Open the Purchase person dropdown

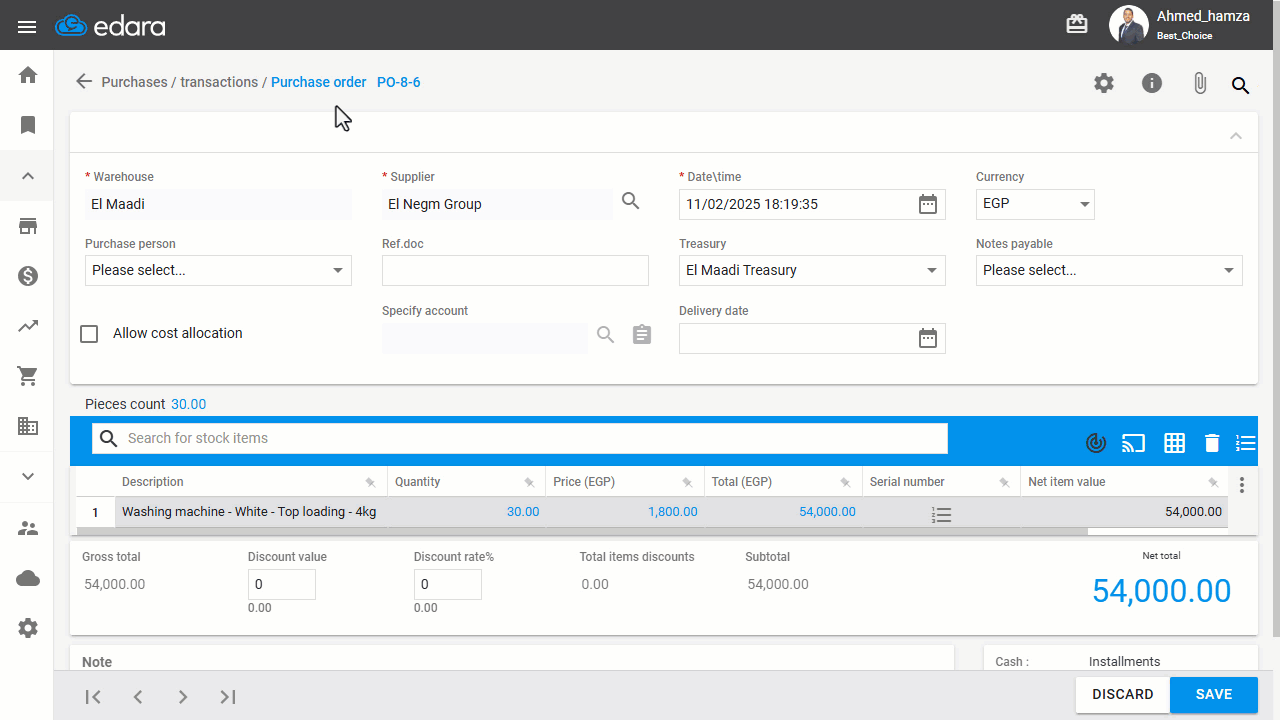click(218, 270)
